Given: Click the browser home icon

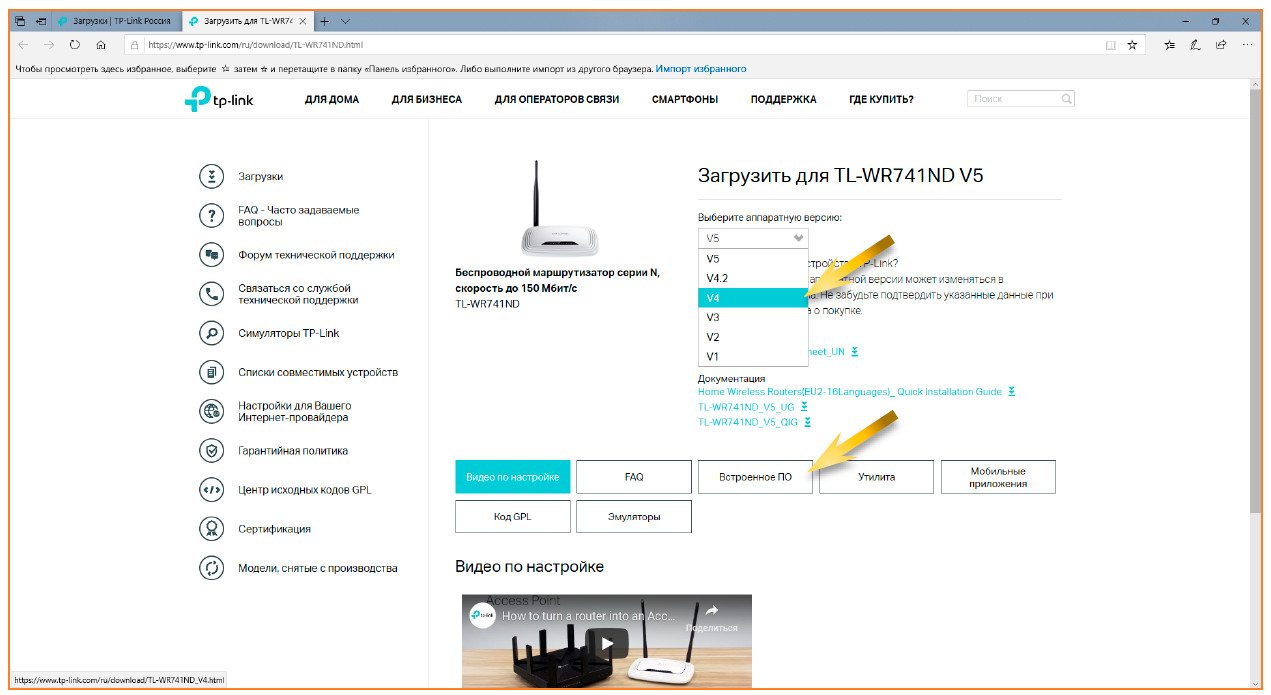Looking at the screenshot, I should tap(101, 45).
